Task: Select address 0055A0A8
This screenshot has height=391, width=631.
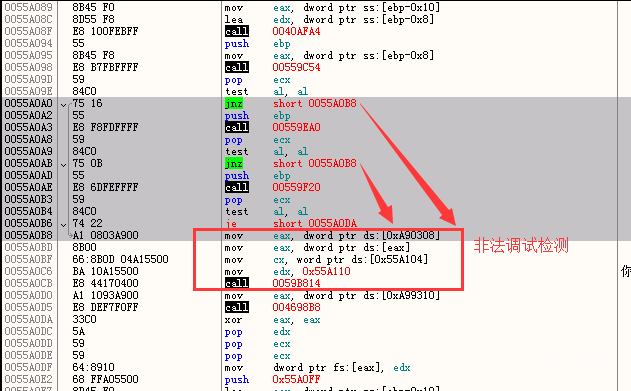Action: (29, 139)
